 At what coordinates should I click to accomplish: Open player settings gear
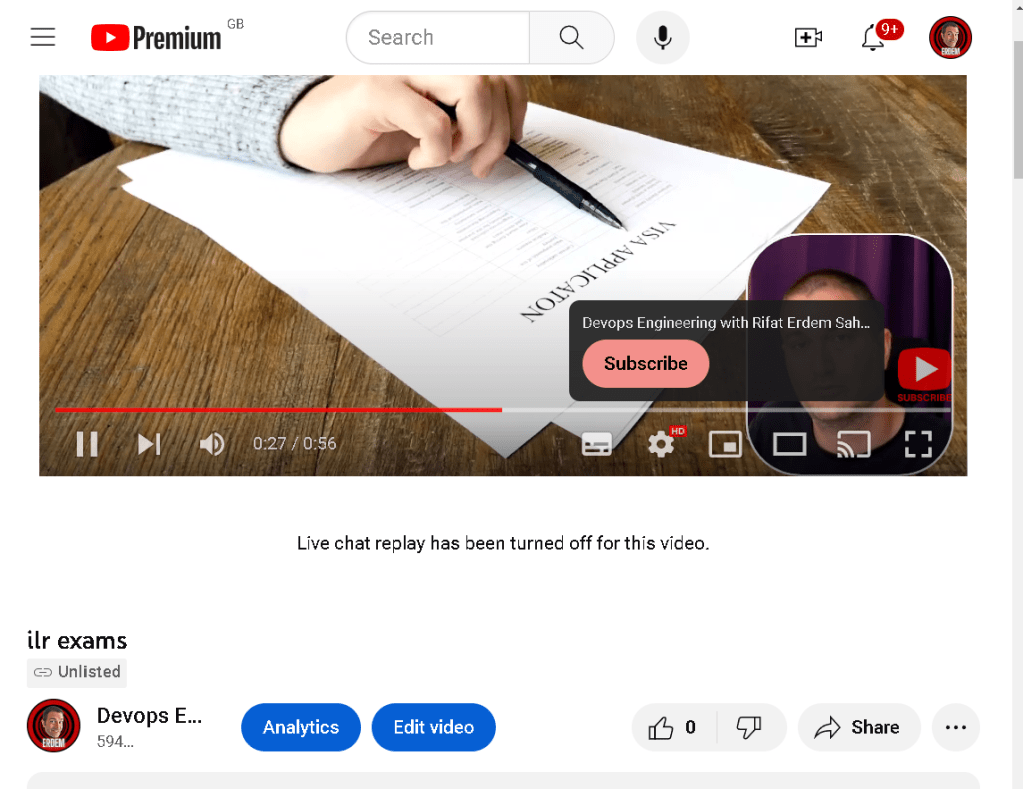click(x=662, y=444)
